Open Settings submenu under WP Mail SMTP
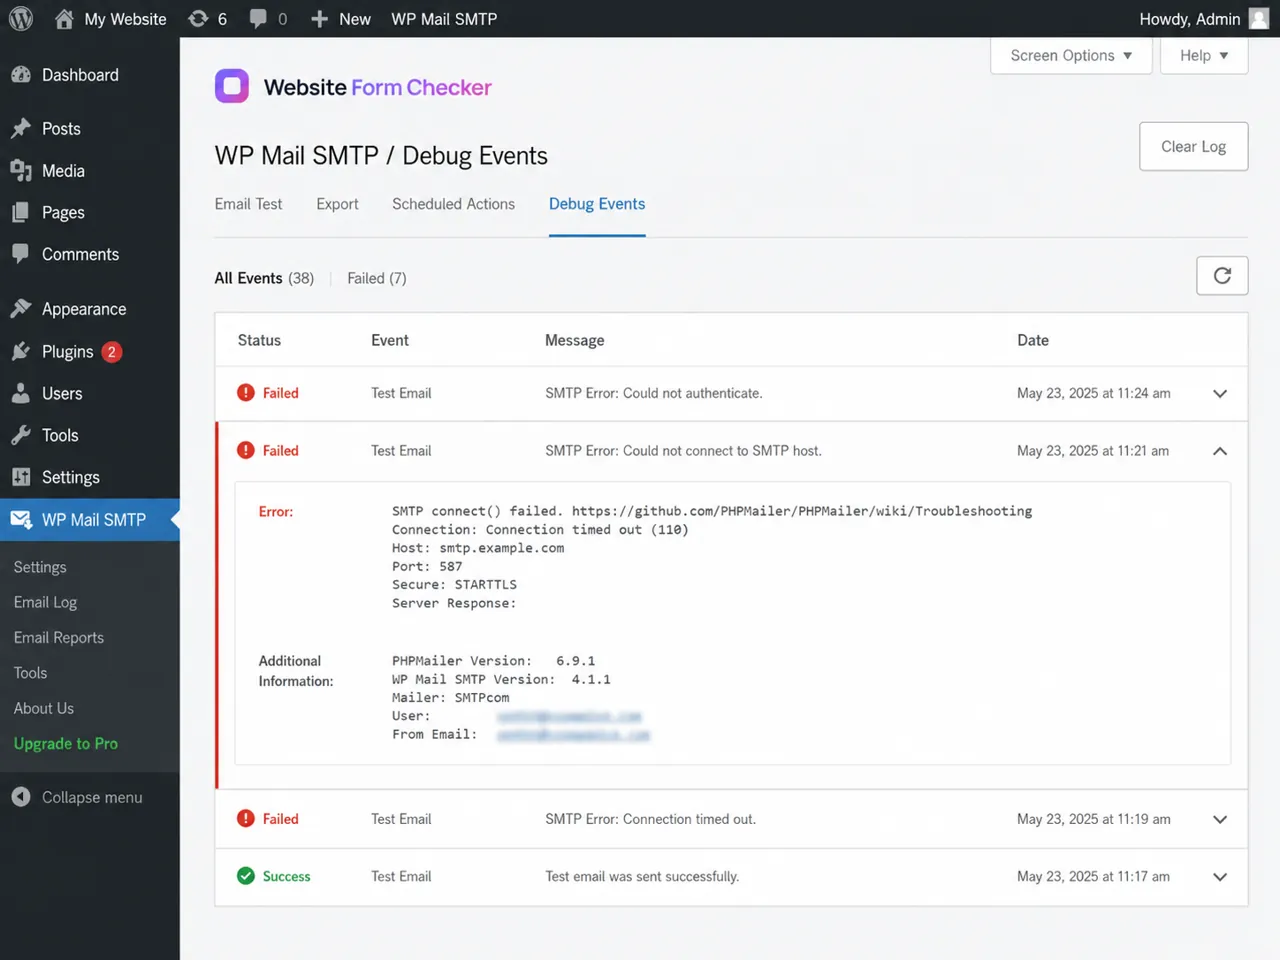This screenshot has height=960, width=1280. pos(40,567)
